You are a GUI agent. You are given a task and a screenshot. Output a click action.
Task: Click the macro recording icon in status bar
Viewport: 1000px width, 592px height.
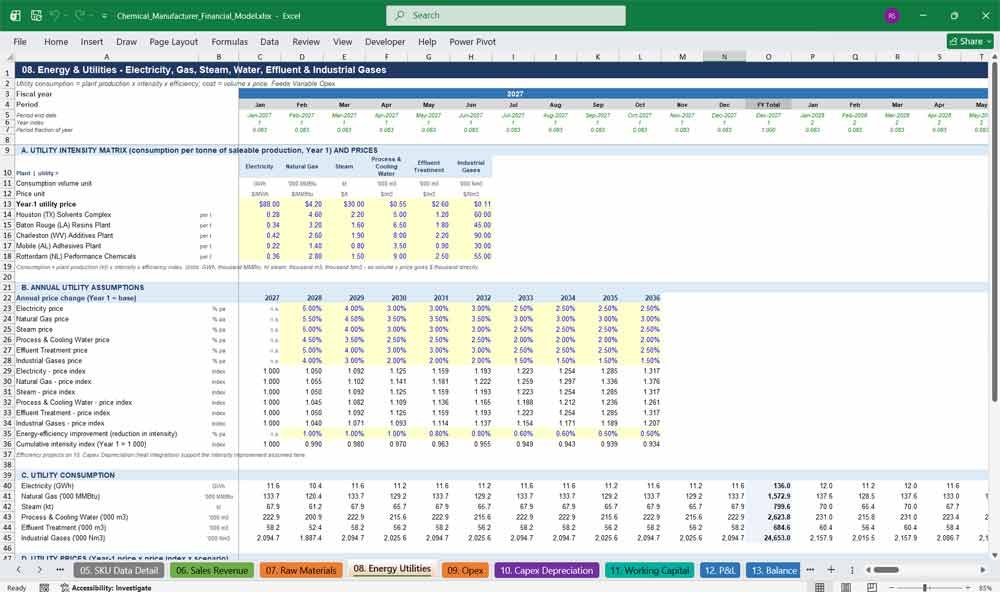44,588
